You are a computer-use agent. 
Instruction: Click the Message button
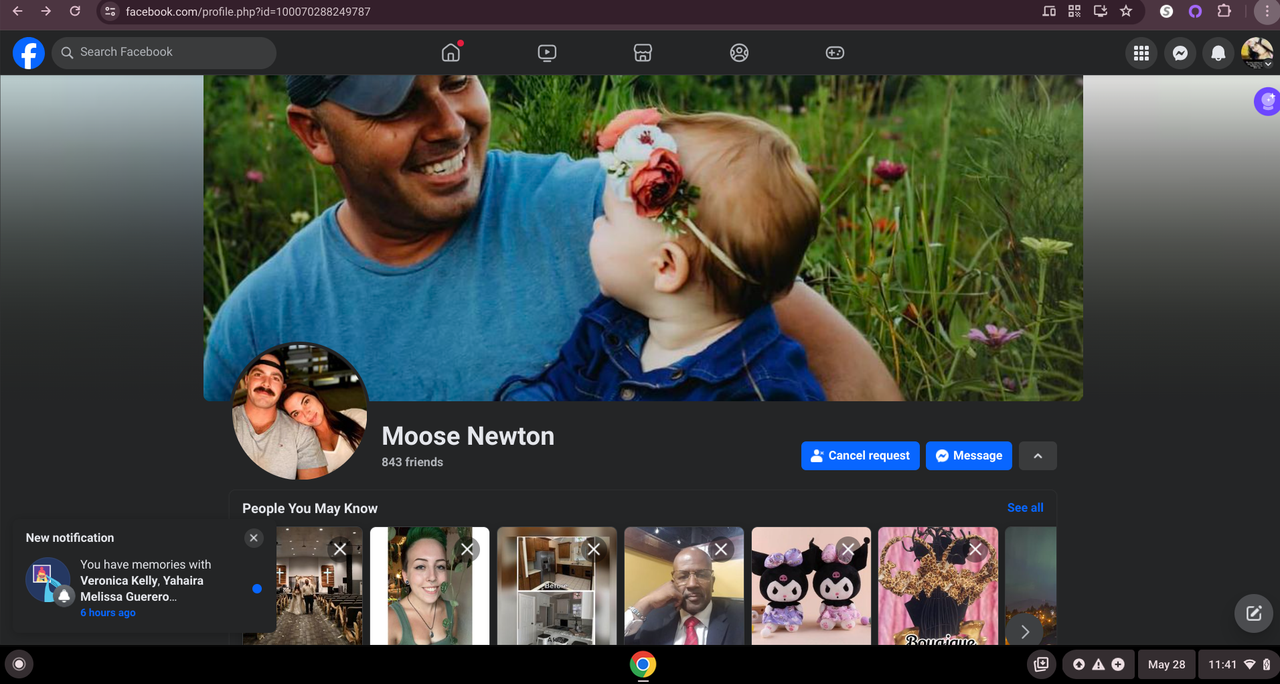coord(969,456)
